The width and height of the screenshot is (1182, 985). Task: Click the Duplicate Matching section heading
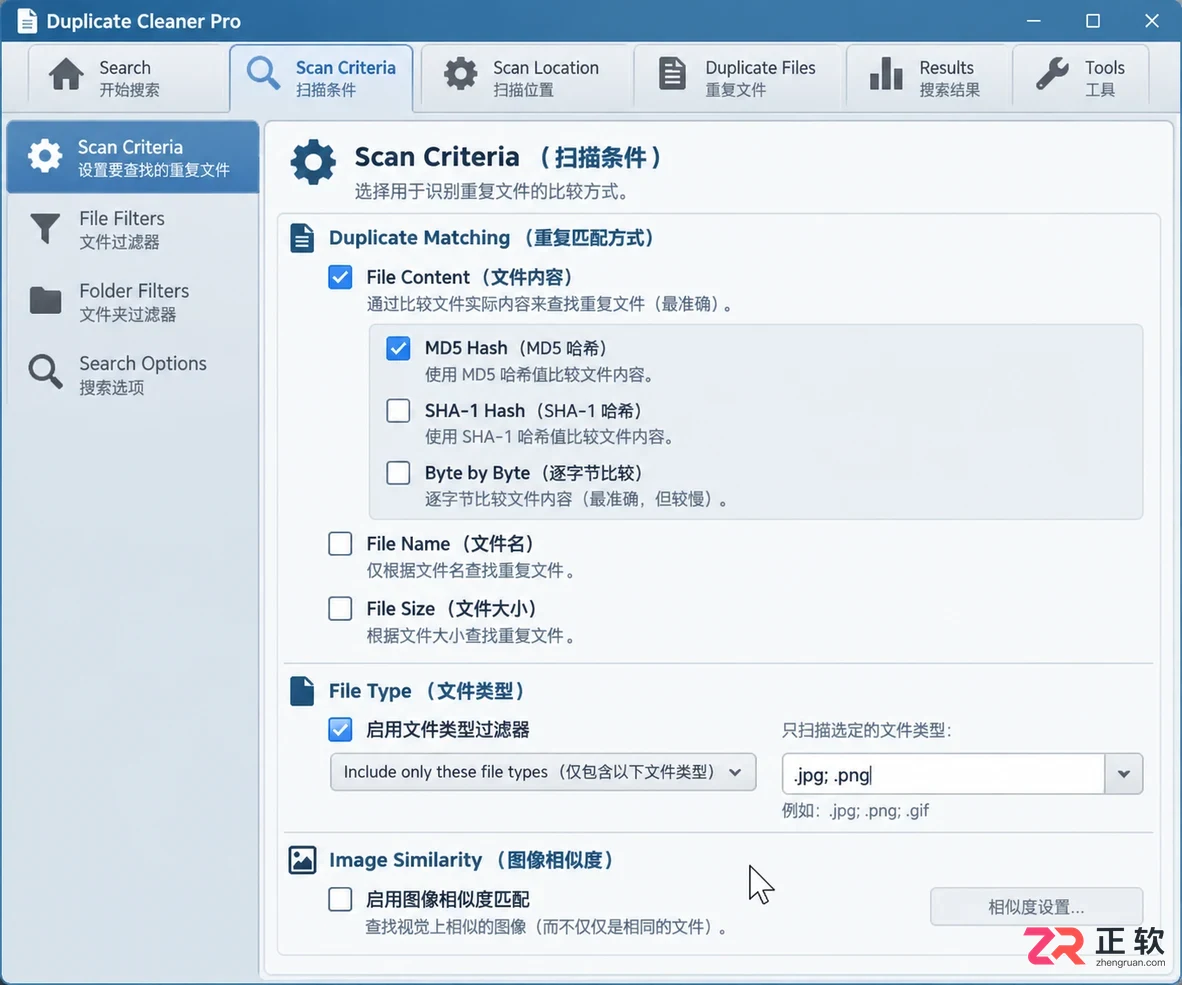pos(491,238)
